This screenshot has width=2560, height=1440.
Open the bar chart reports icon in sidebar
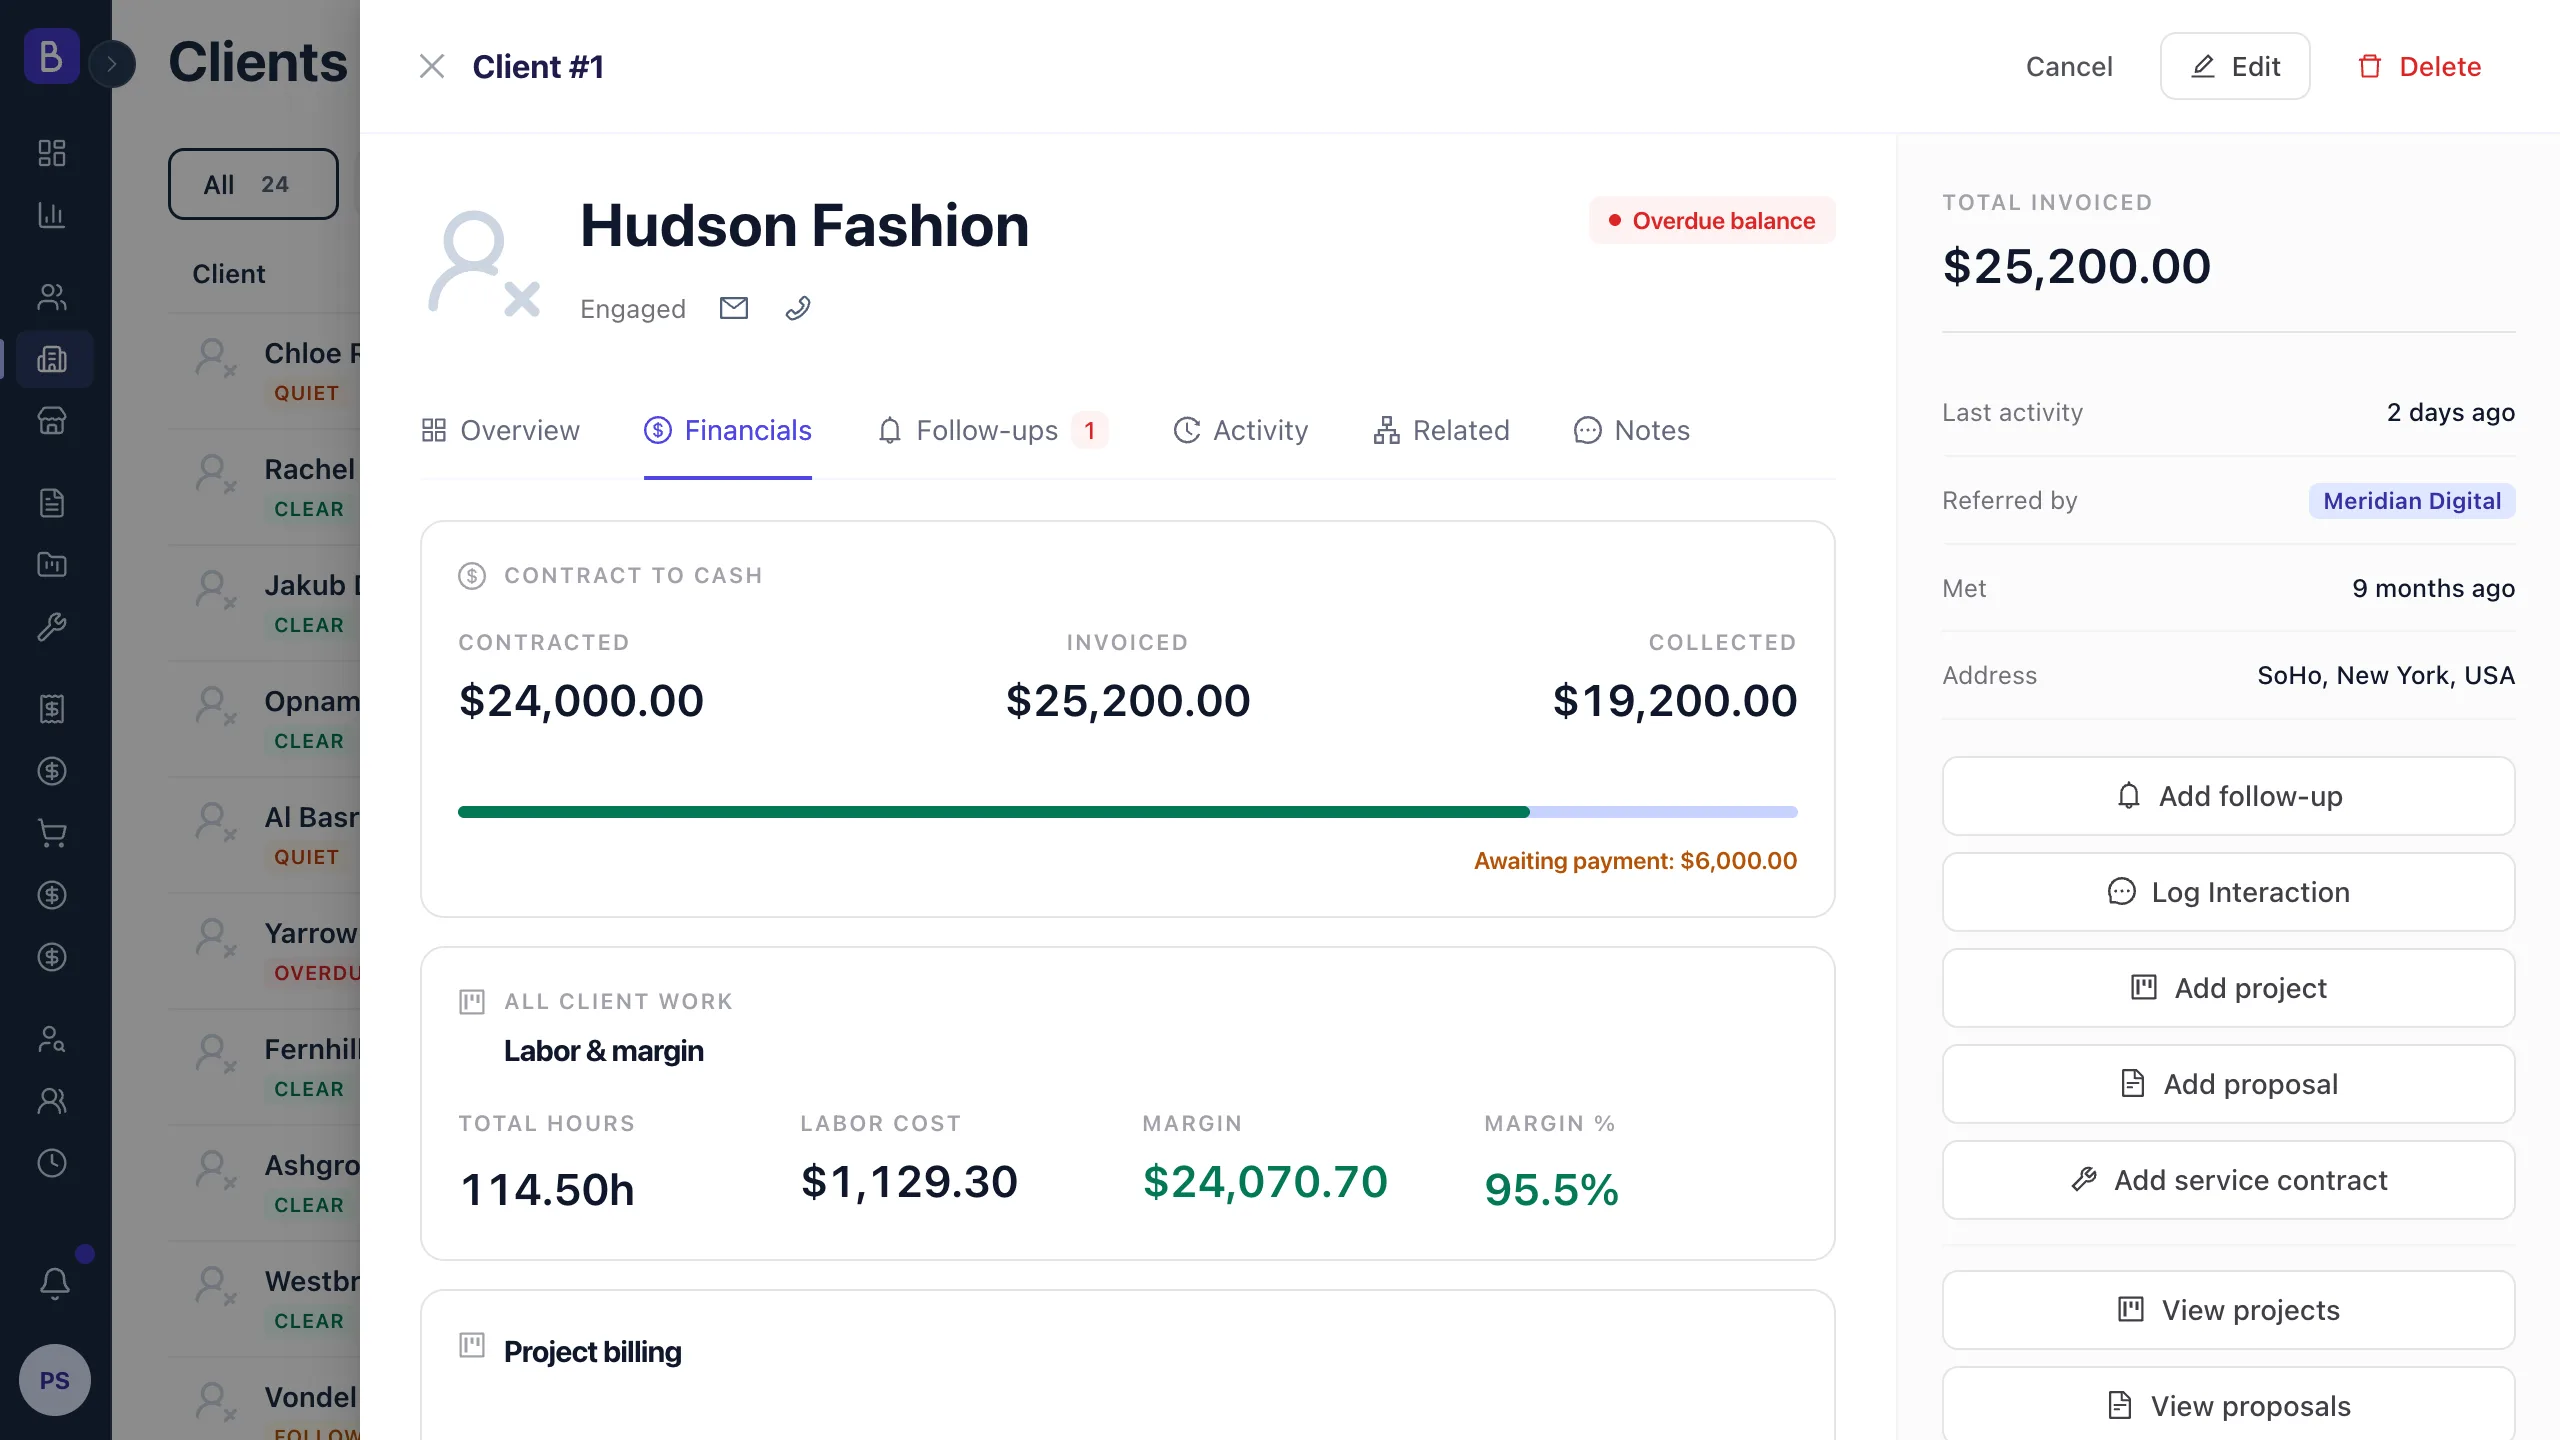pyautogui.click(x=52, y=215)
